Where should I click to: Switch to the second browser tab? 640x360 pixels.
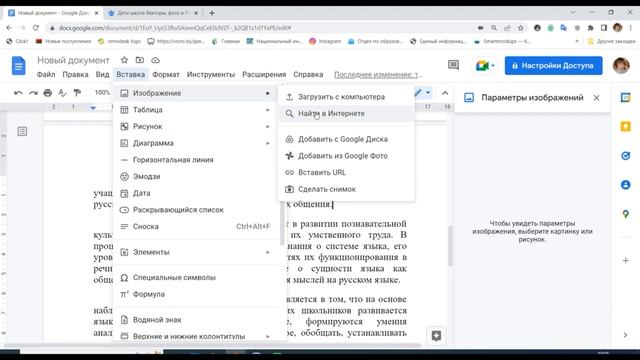coord(152,13)
